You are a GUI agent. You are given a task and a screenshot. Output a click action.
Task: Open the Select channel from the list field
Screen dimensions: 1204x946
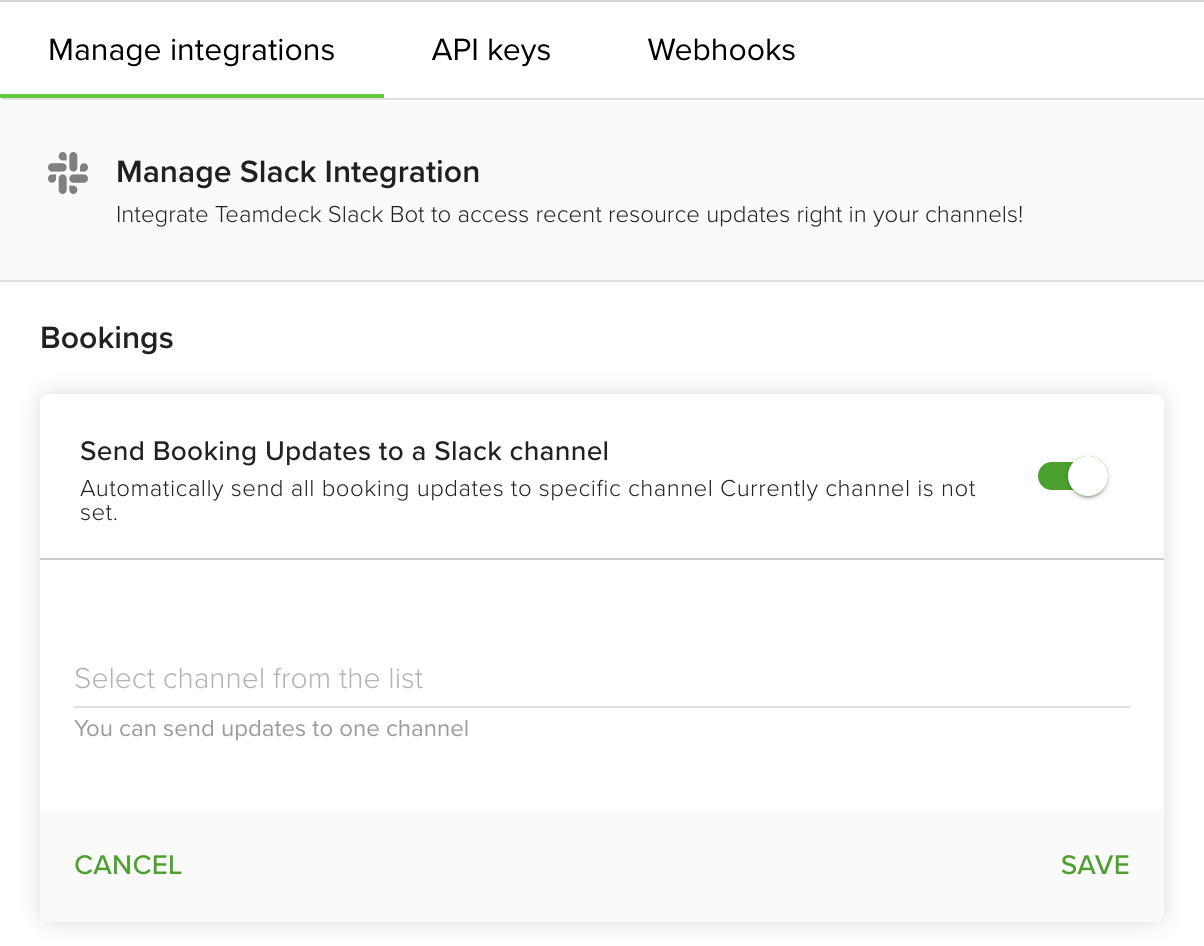click(x=602, y=680)
